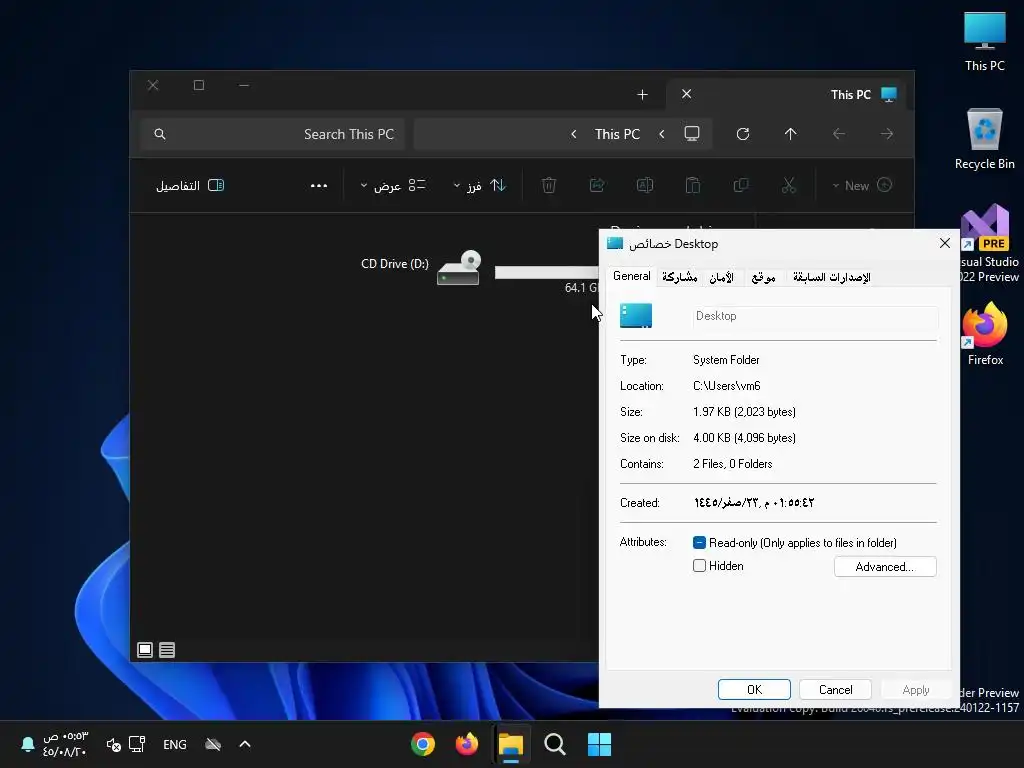Open taskbar Search icon

[x=554, y=744]
